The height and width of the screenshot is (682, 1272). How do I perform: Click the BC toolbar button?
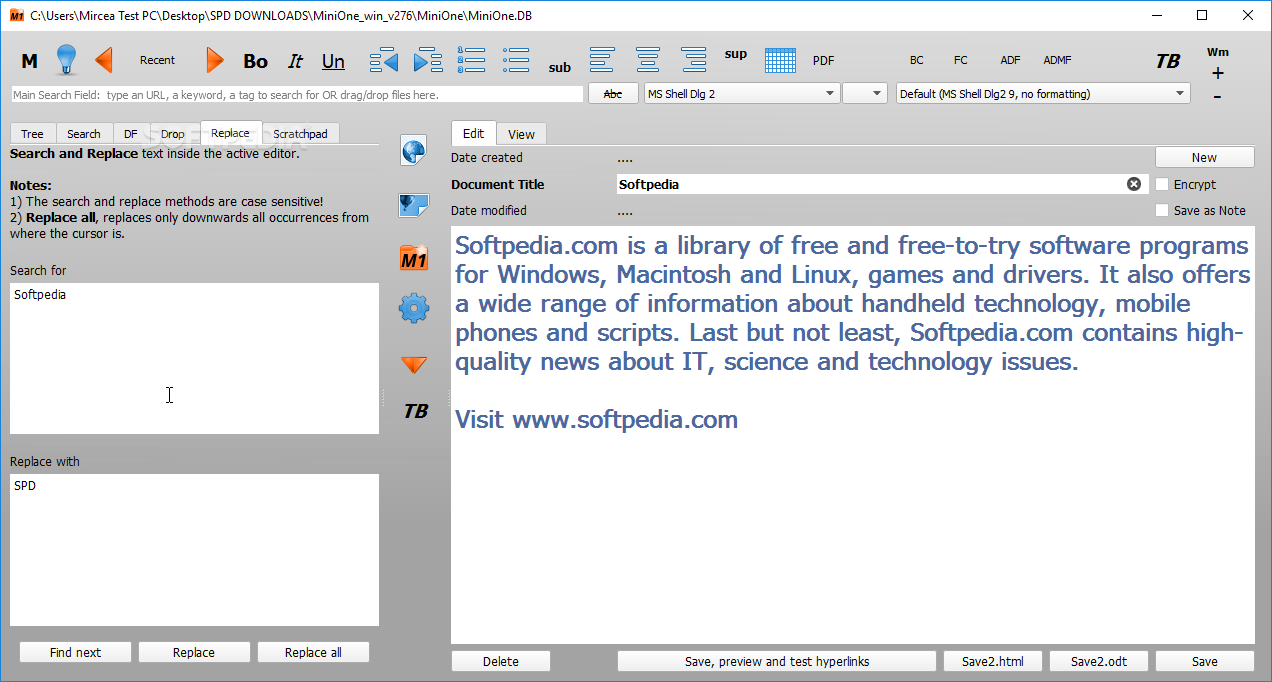click(x=917, y=60)
